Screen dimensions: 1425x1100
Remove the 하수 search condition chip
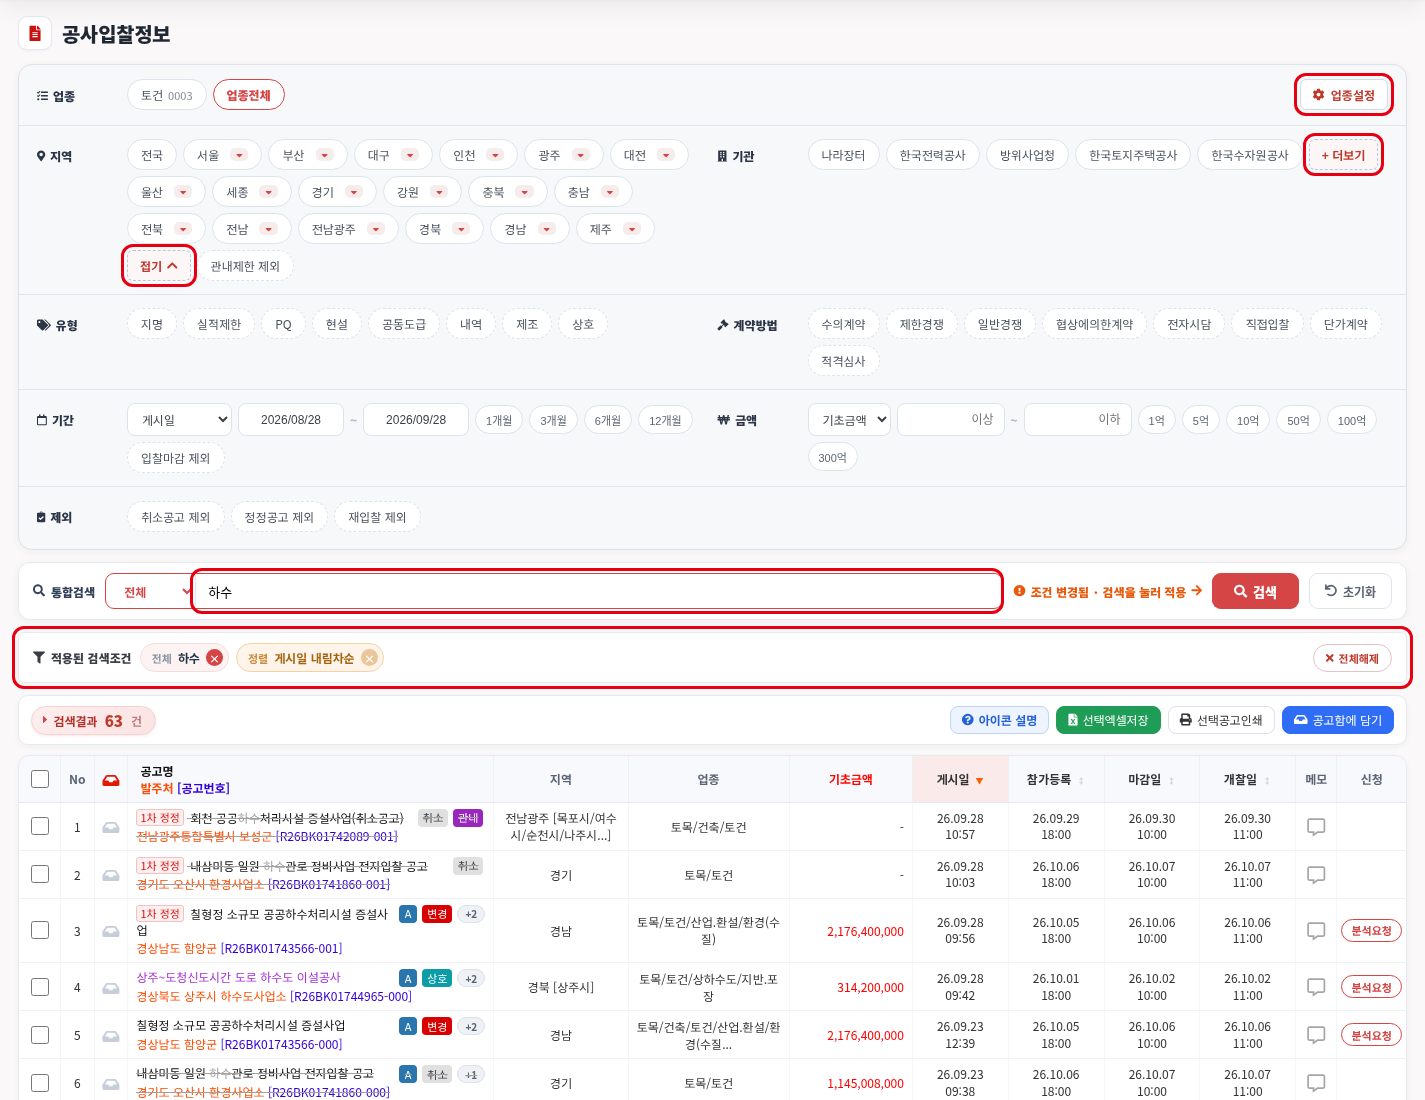click(x=214, y=658)
